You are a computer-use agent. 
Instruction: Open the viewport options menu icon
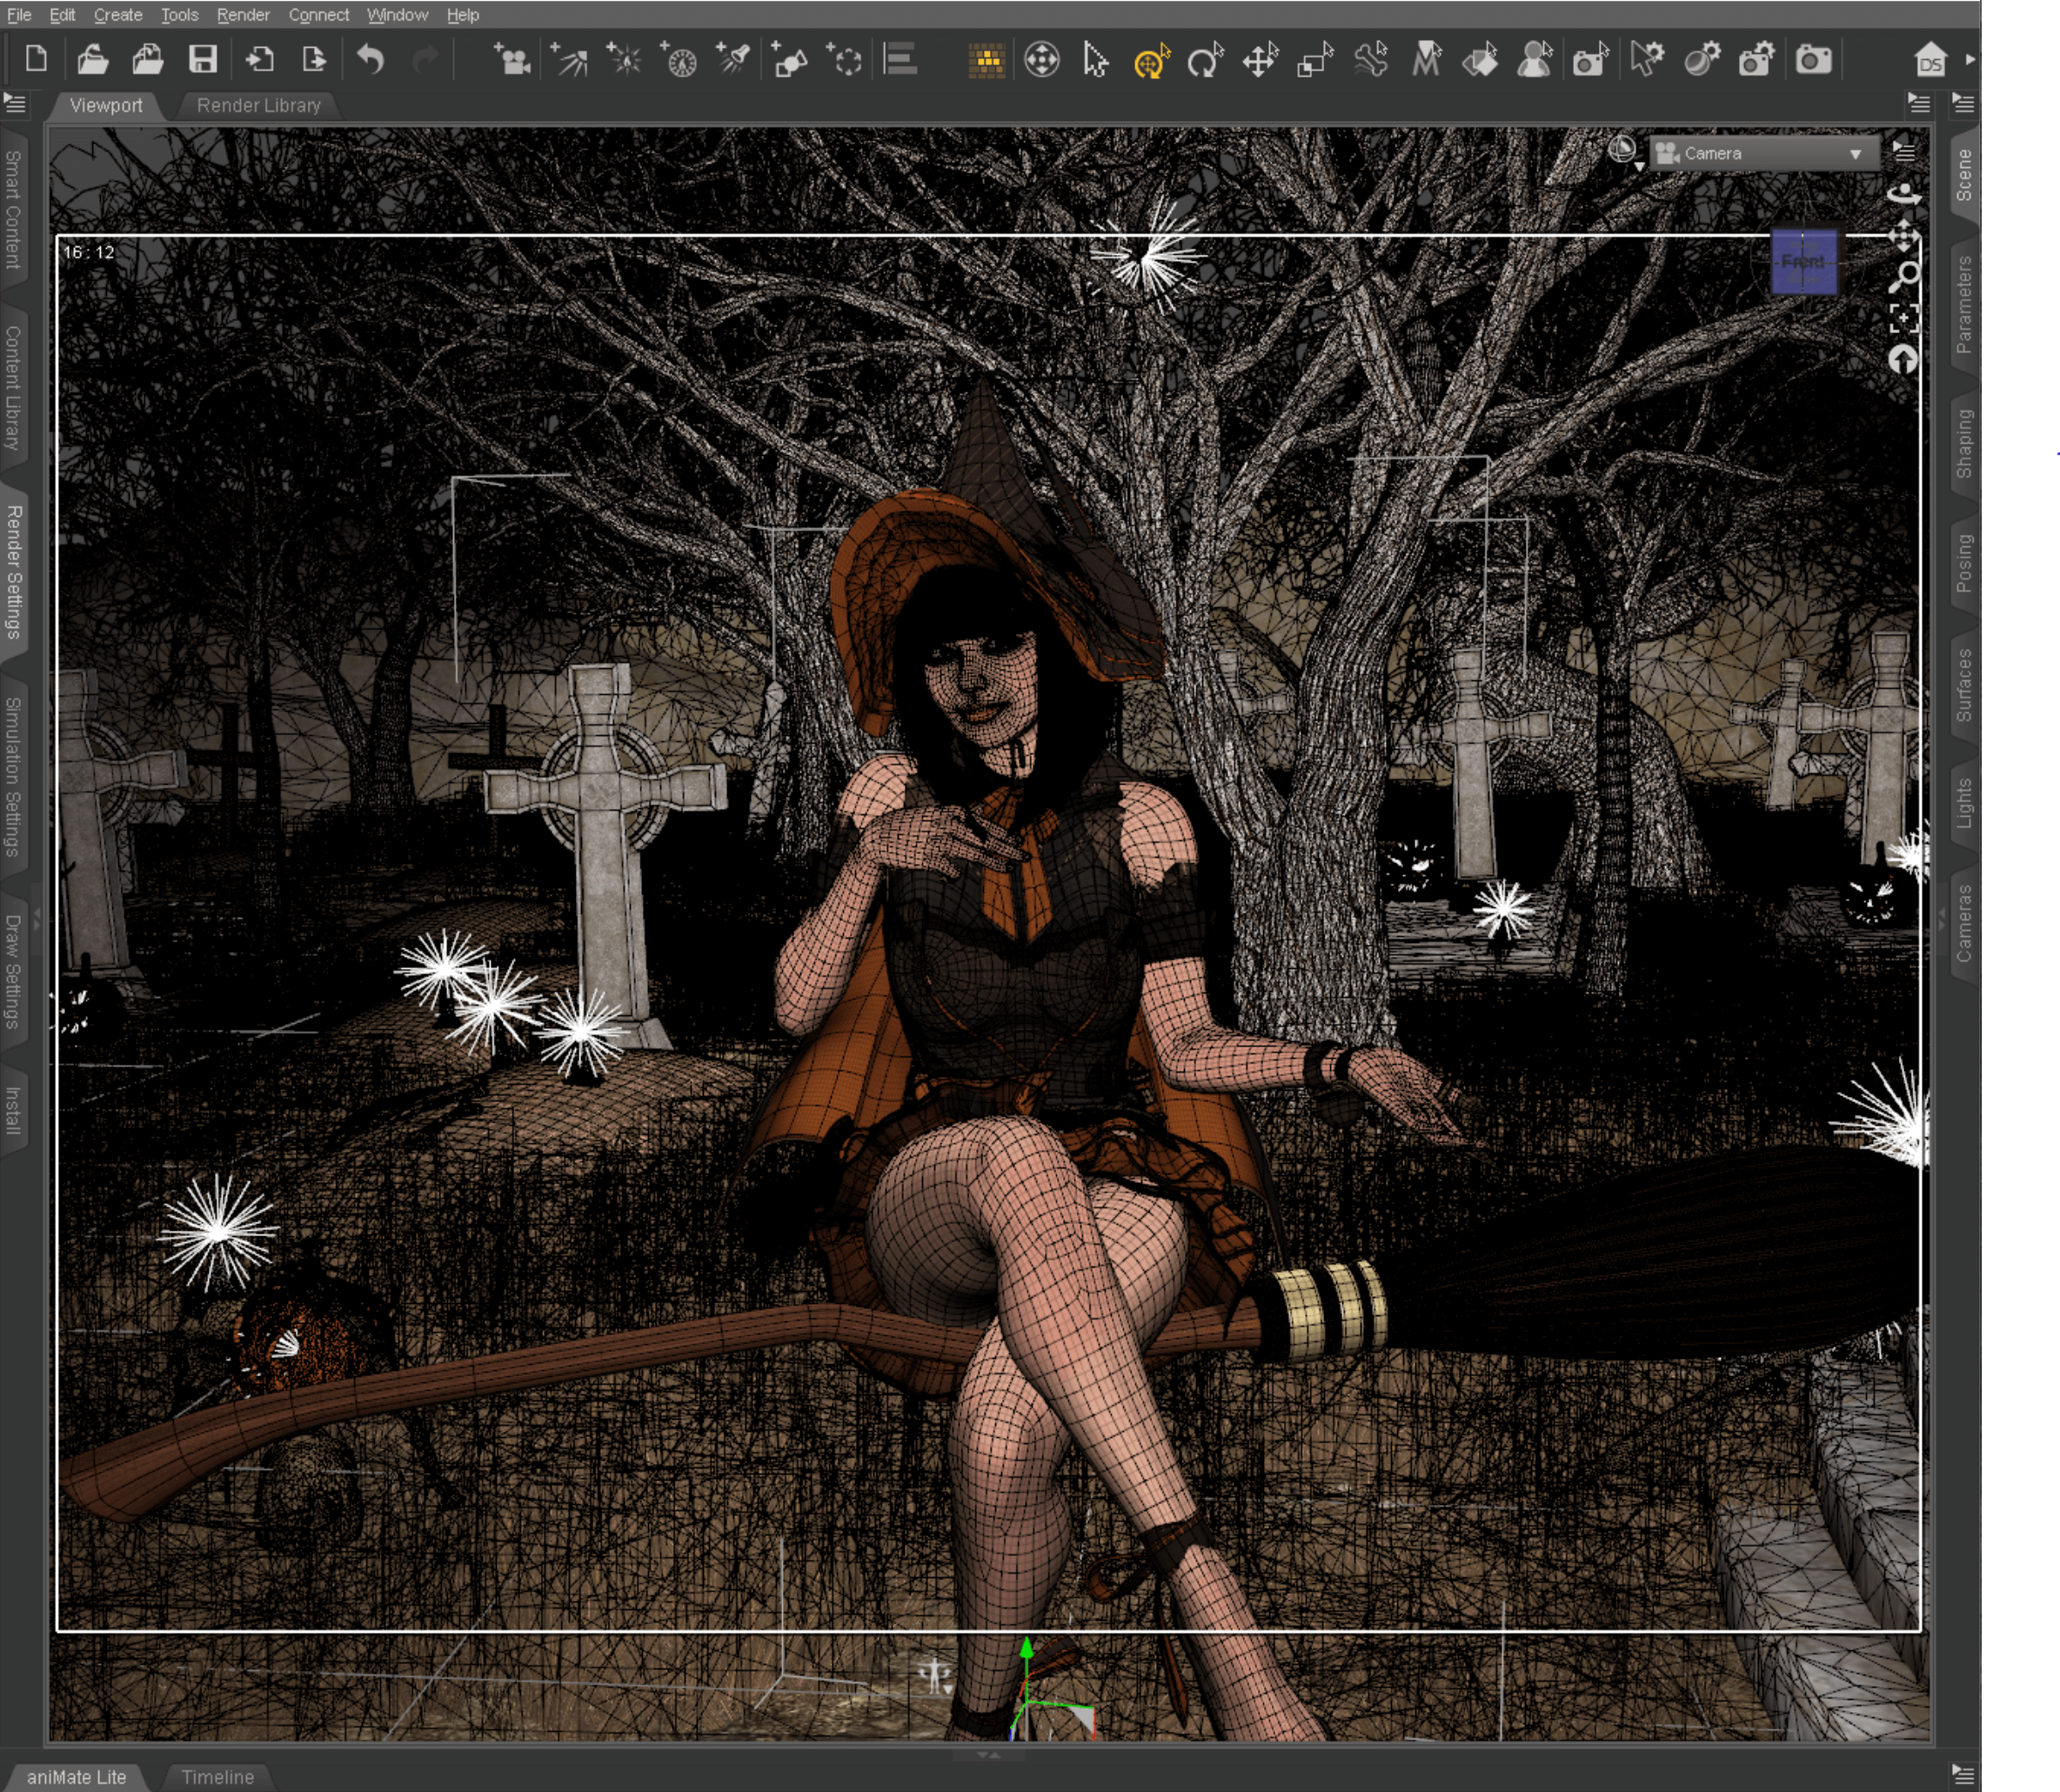pos(1904,152)
